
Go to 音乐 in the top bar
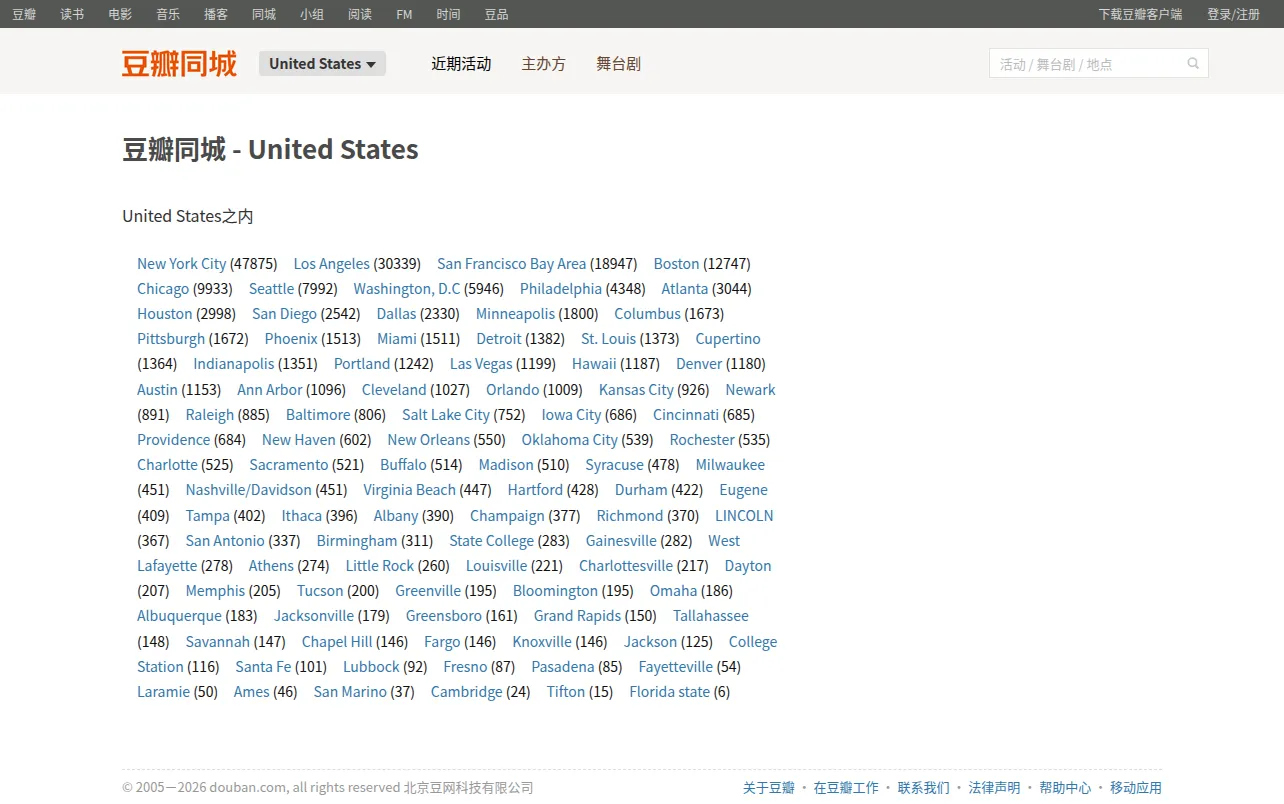168,14
